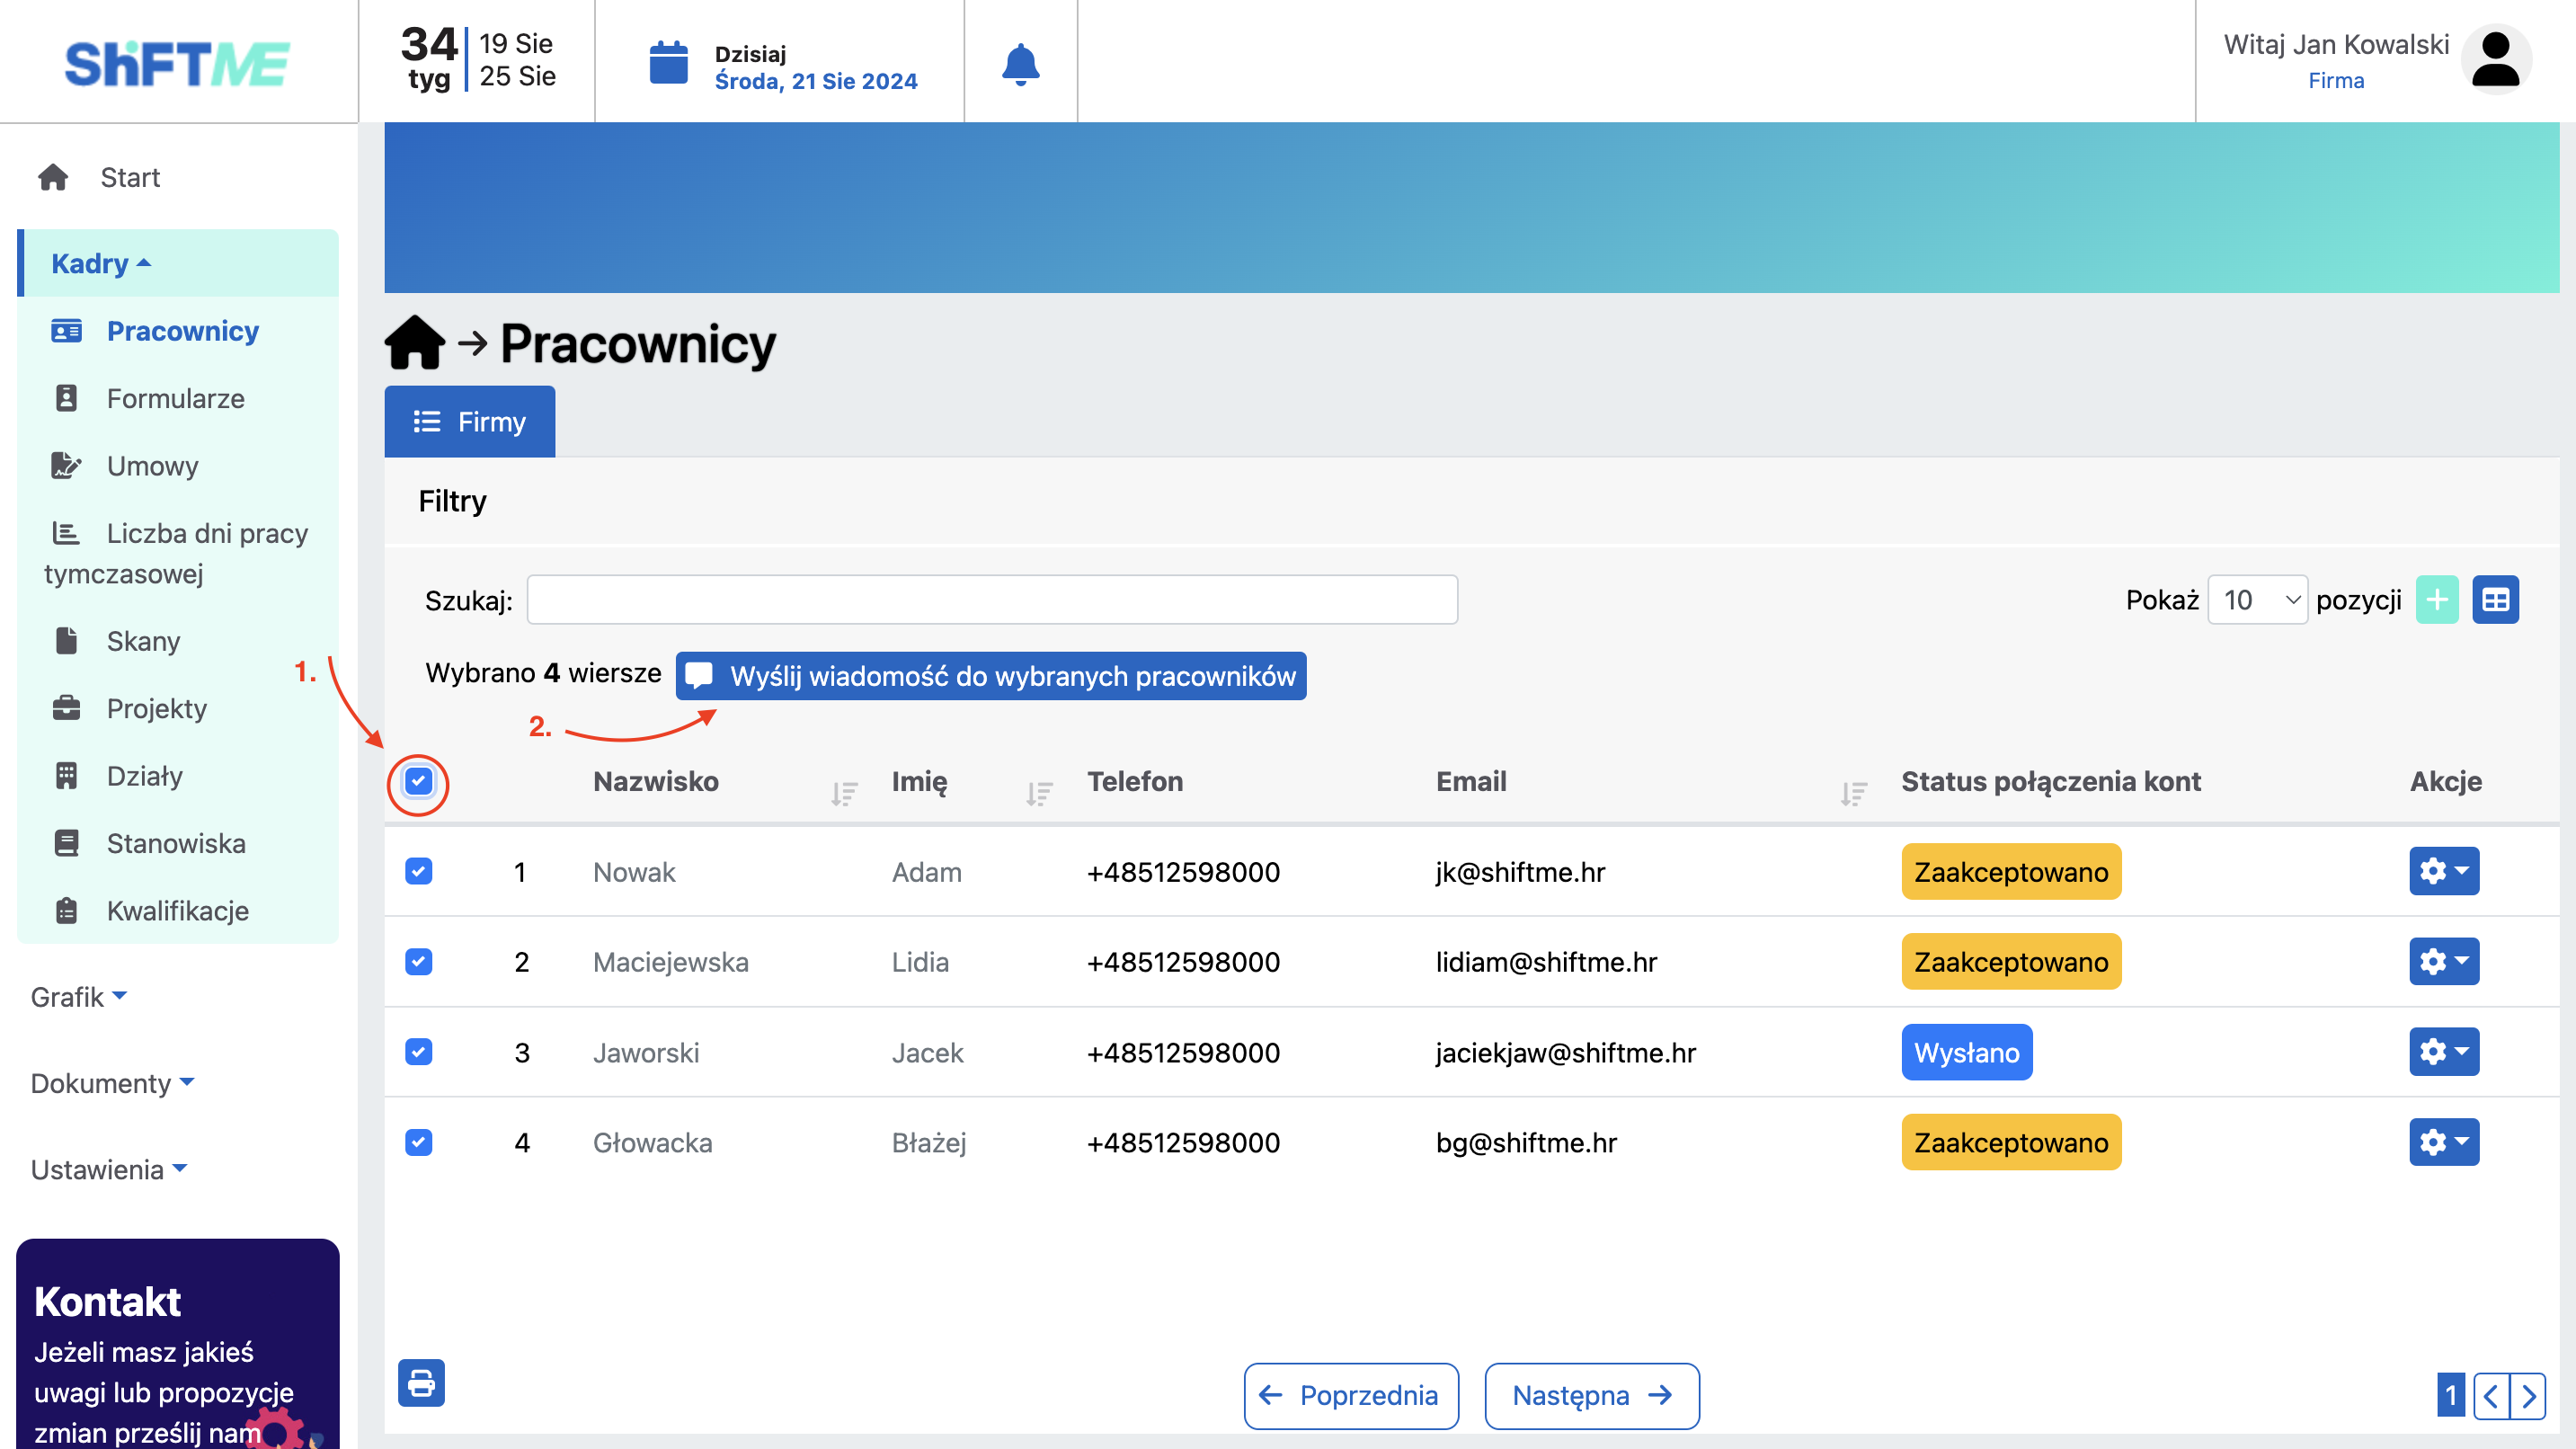Click the Firma link under user name
The image size is (2576, 1449).
point(2336,80)
